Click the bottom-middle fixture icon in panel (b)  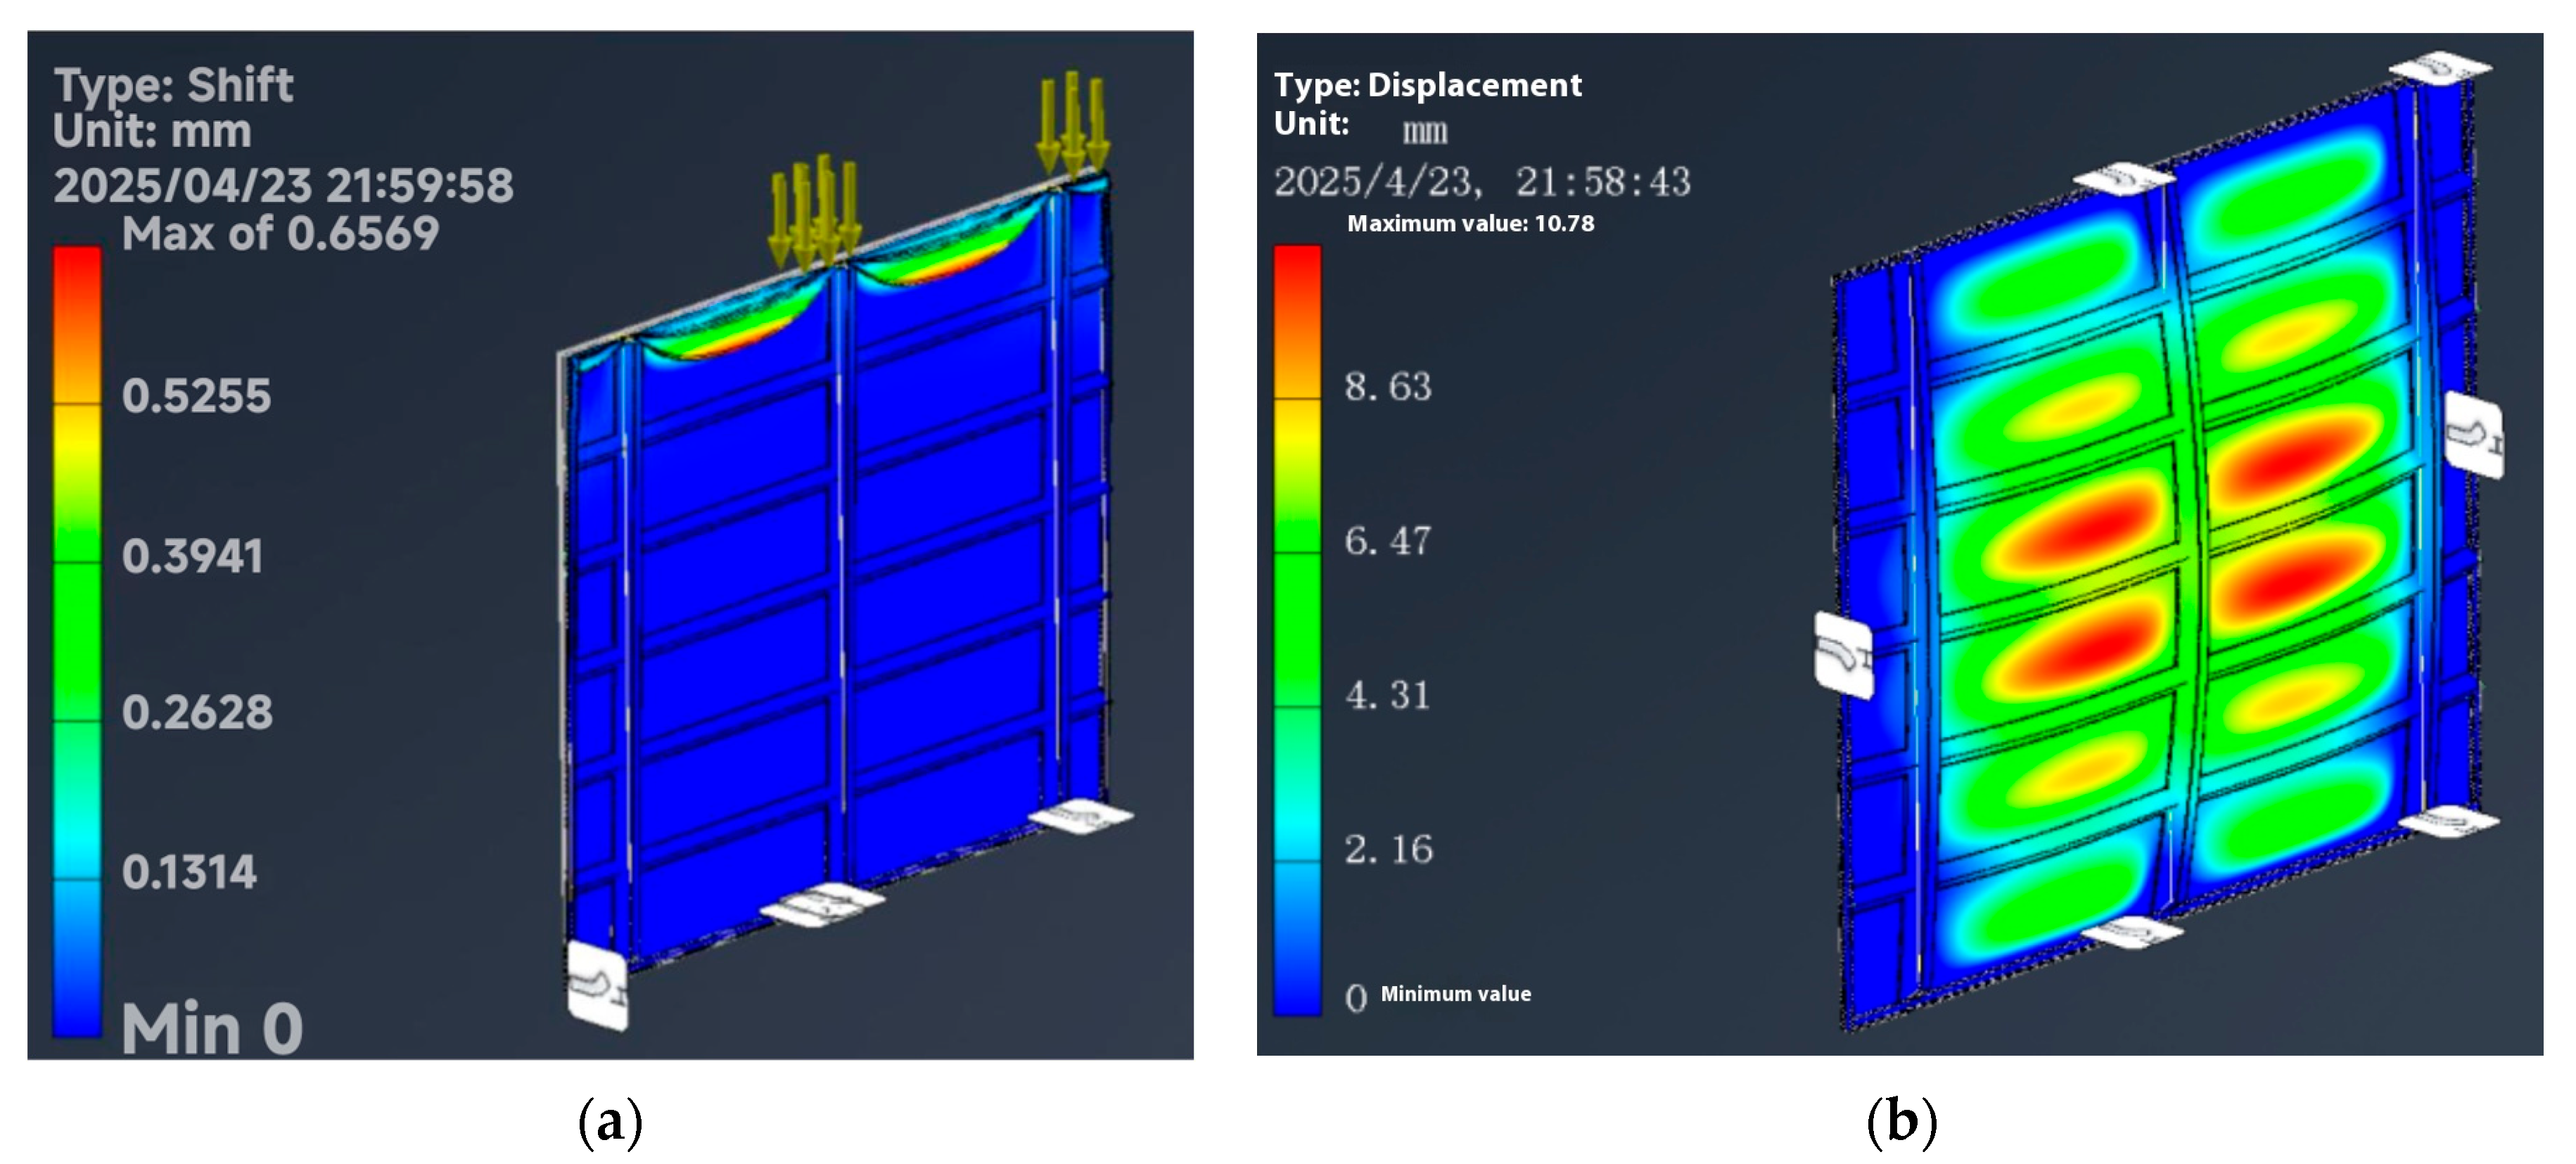point(2132,933)
